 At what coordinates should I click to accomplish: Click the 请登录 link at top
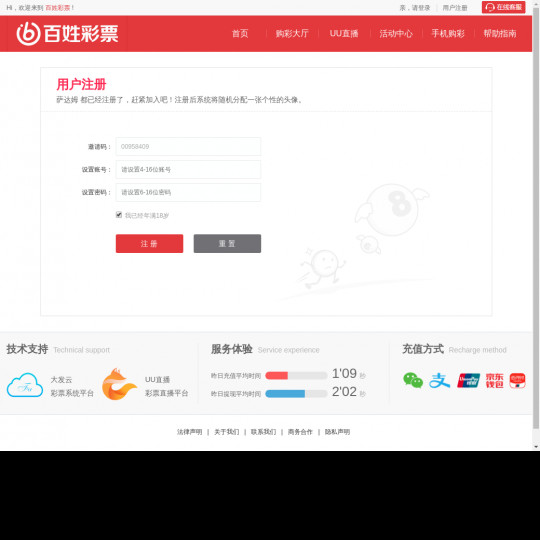tap(421, 8)
